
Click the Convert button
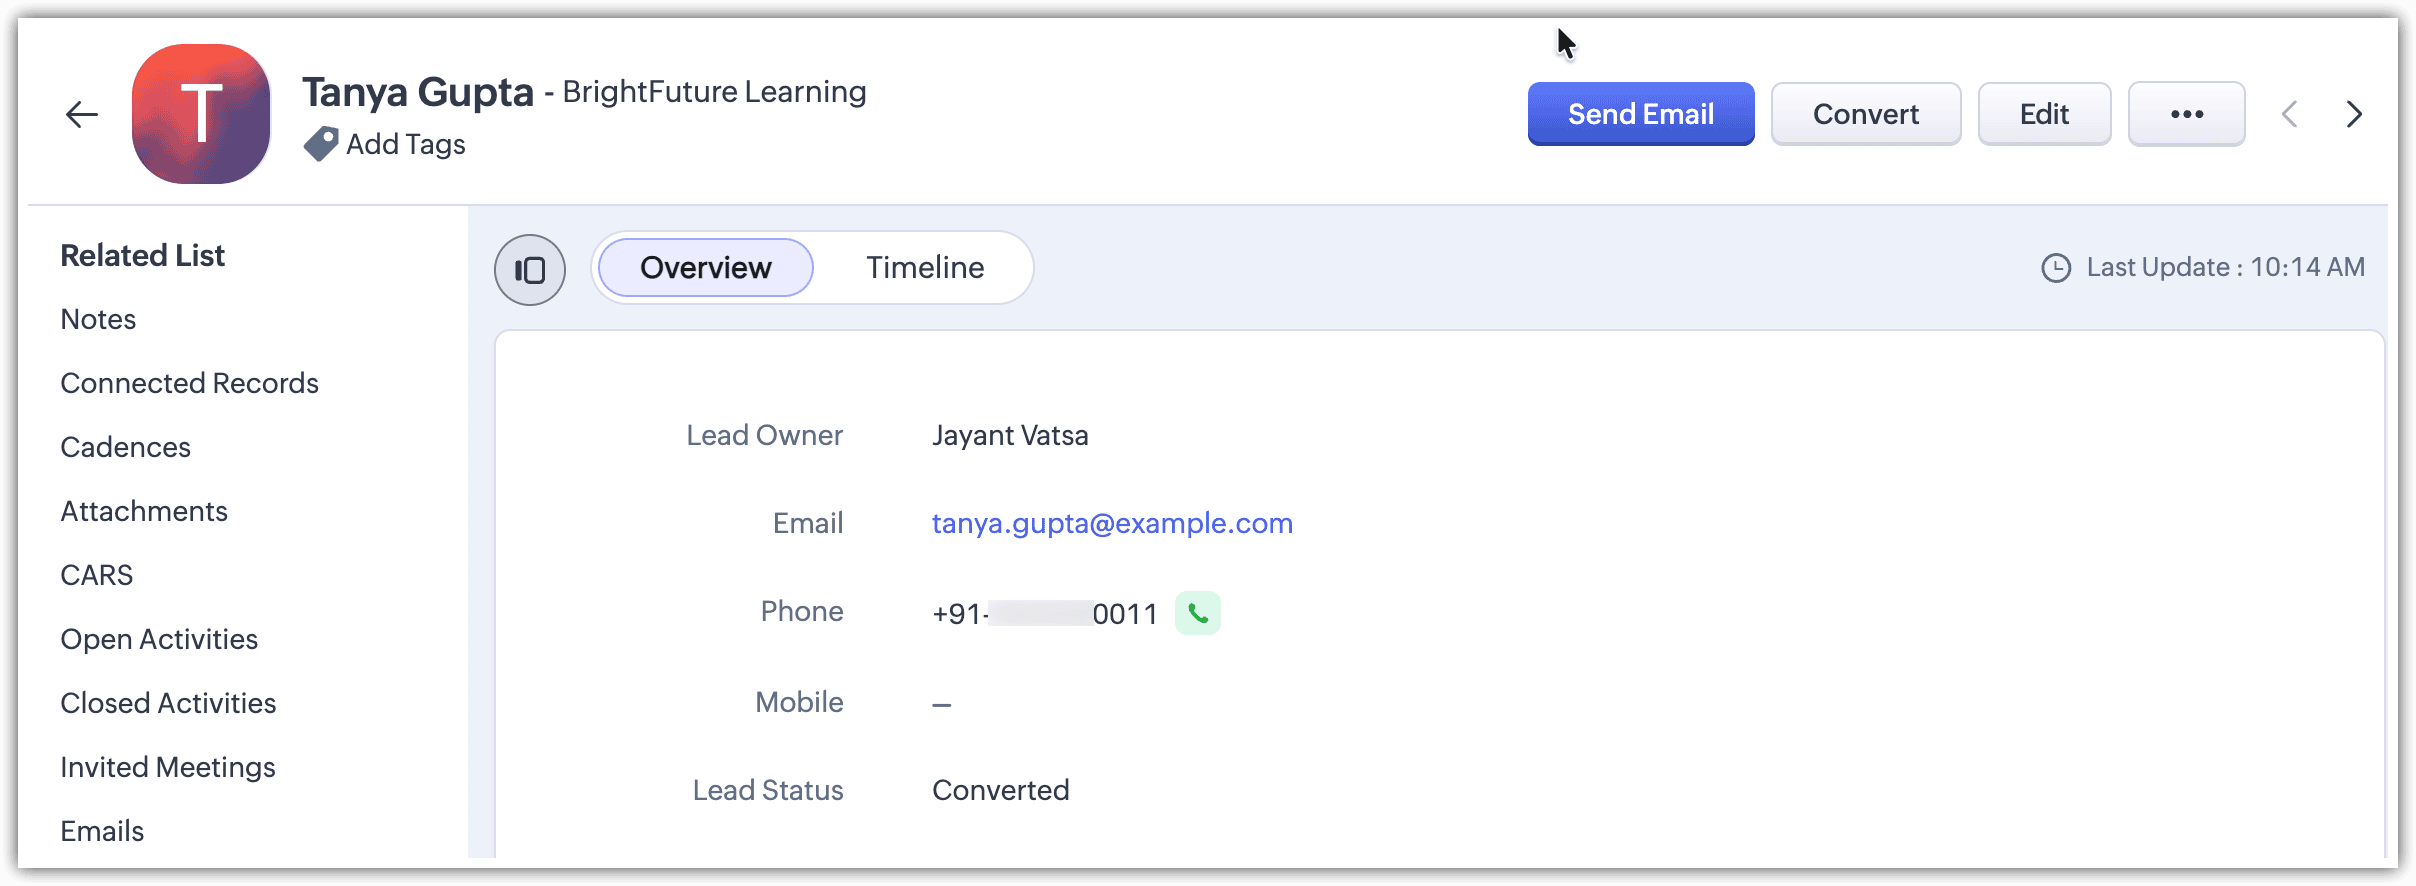tap(1865, 114)
